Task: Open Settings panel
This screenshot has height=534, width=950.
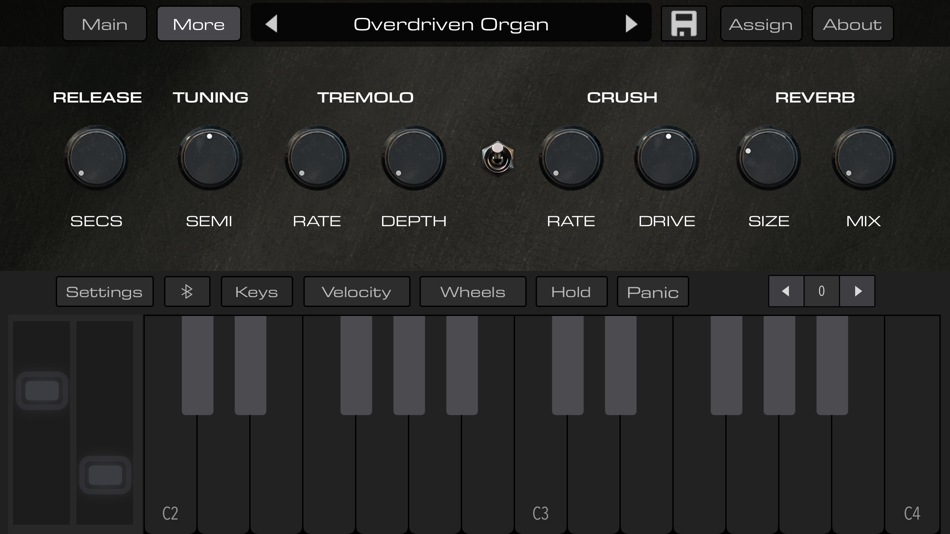Action: tap(104, 292)
